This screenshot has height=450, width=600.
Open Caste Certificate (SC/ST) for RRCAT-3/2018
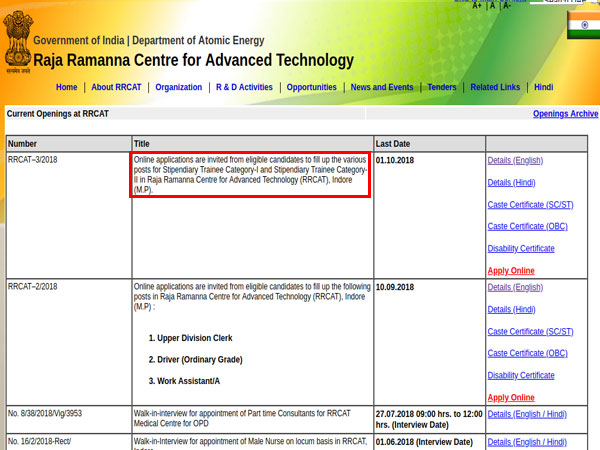(530, 205)
